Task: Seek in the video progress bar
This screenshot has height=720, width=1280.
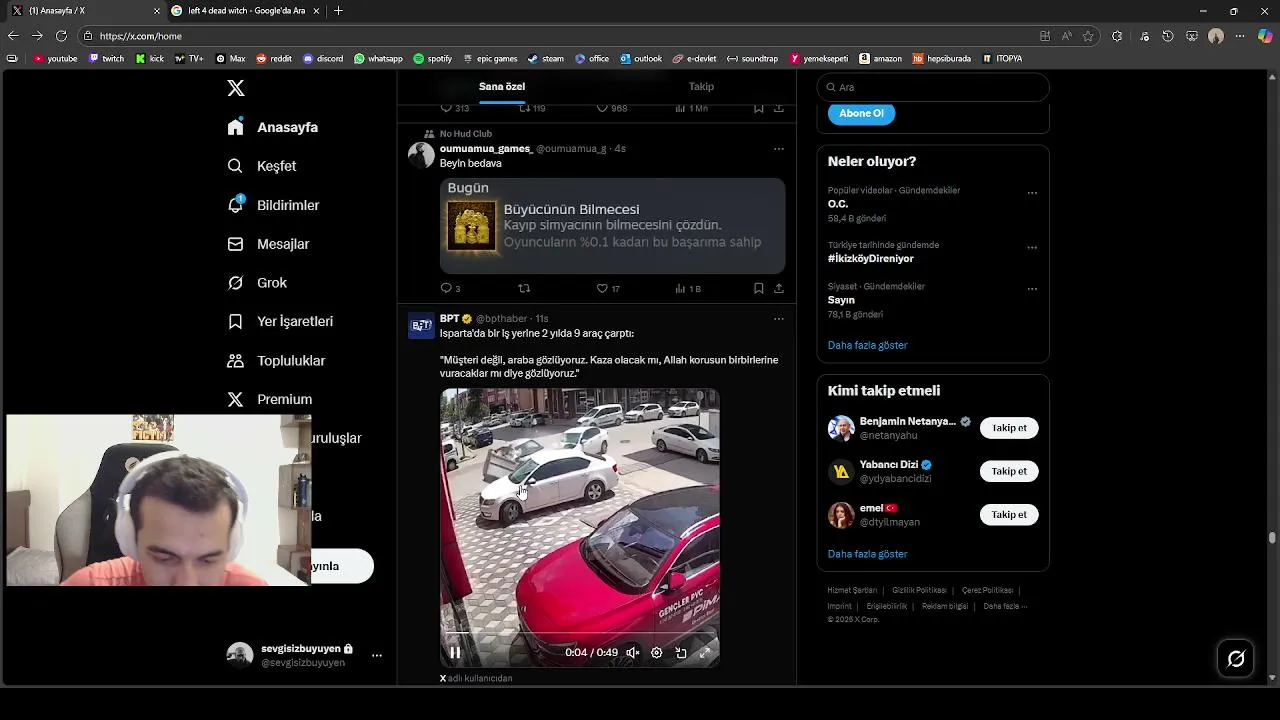Action: click(579, 635)
